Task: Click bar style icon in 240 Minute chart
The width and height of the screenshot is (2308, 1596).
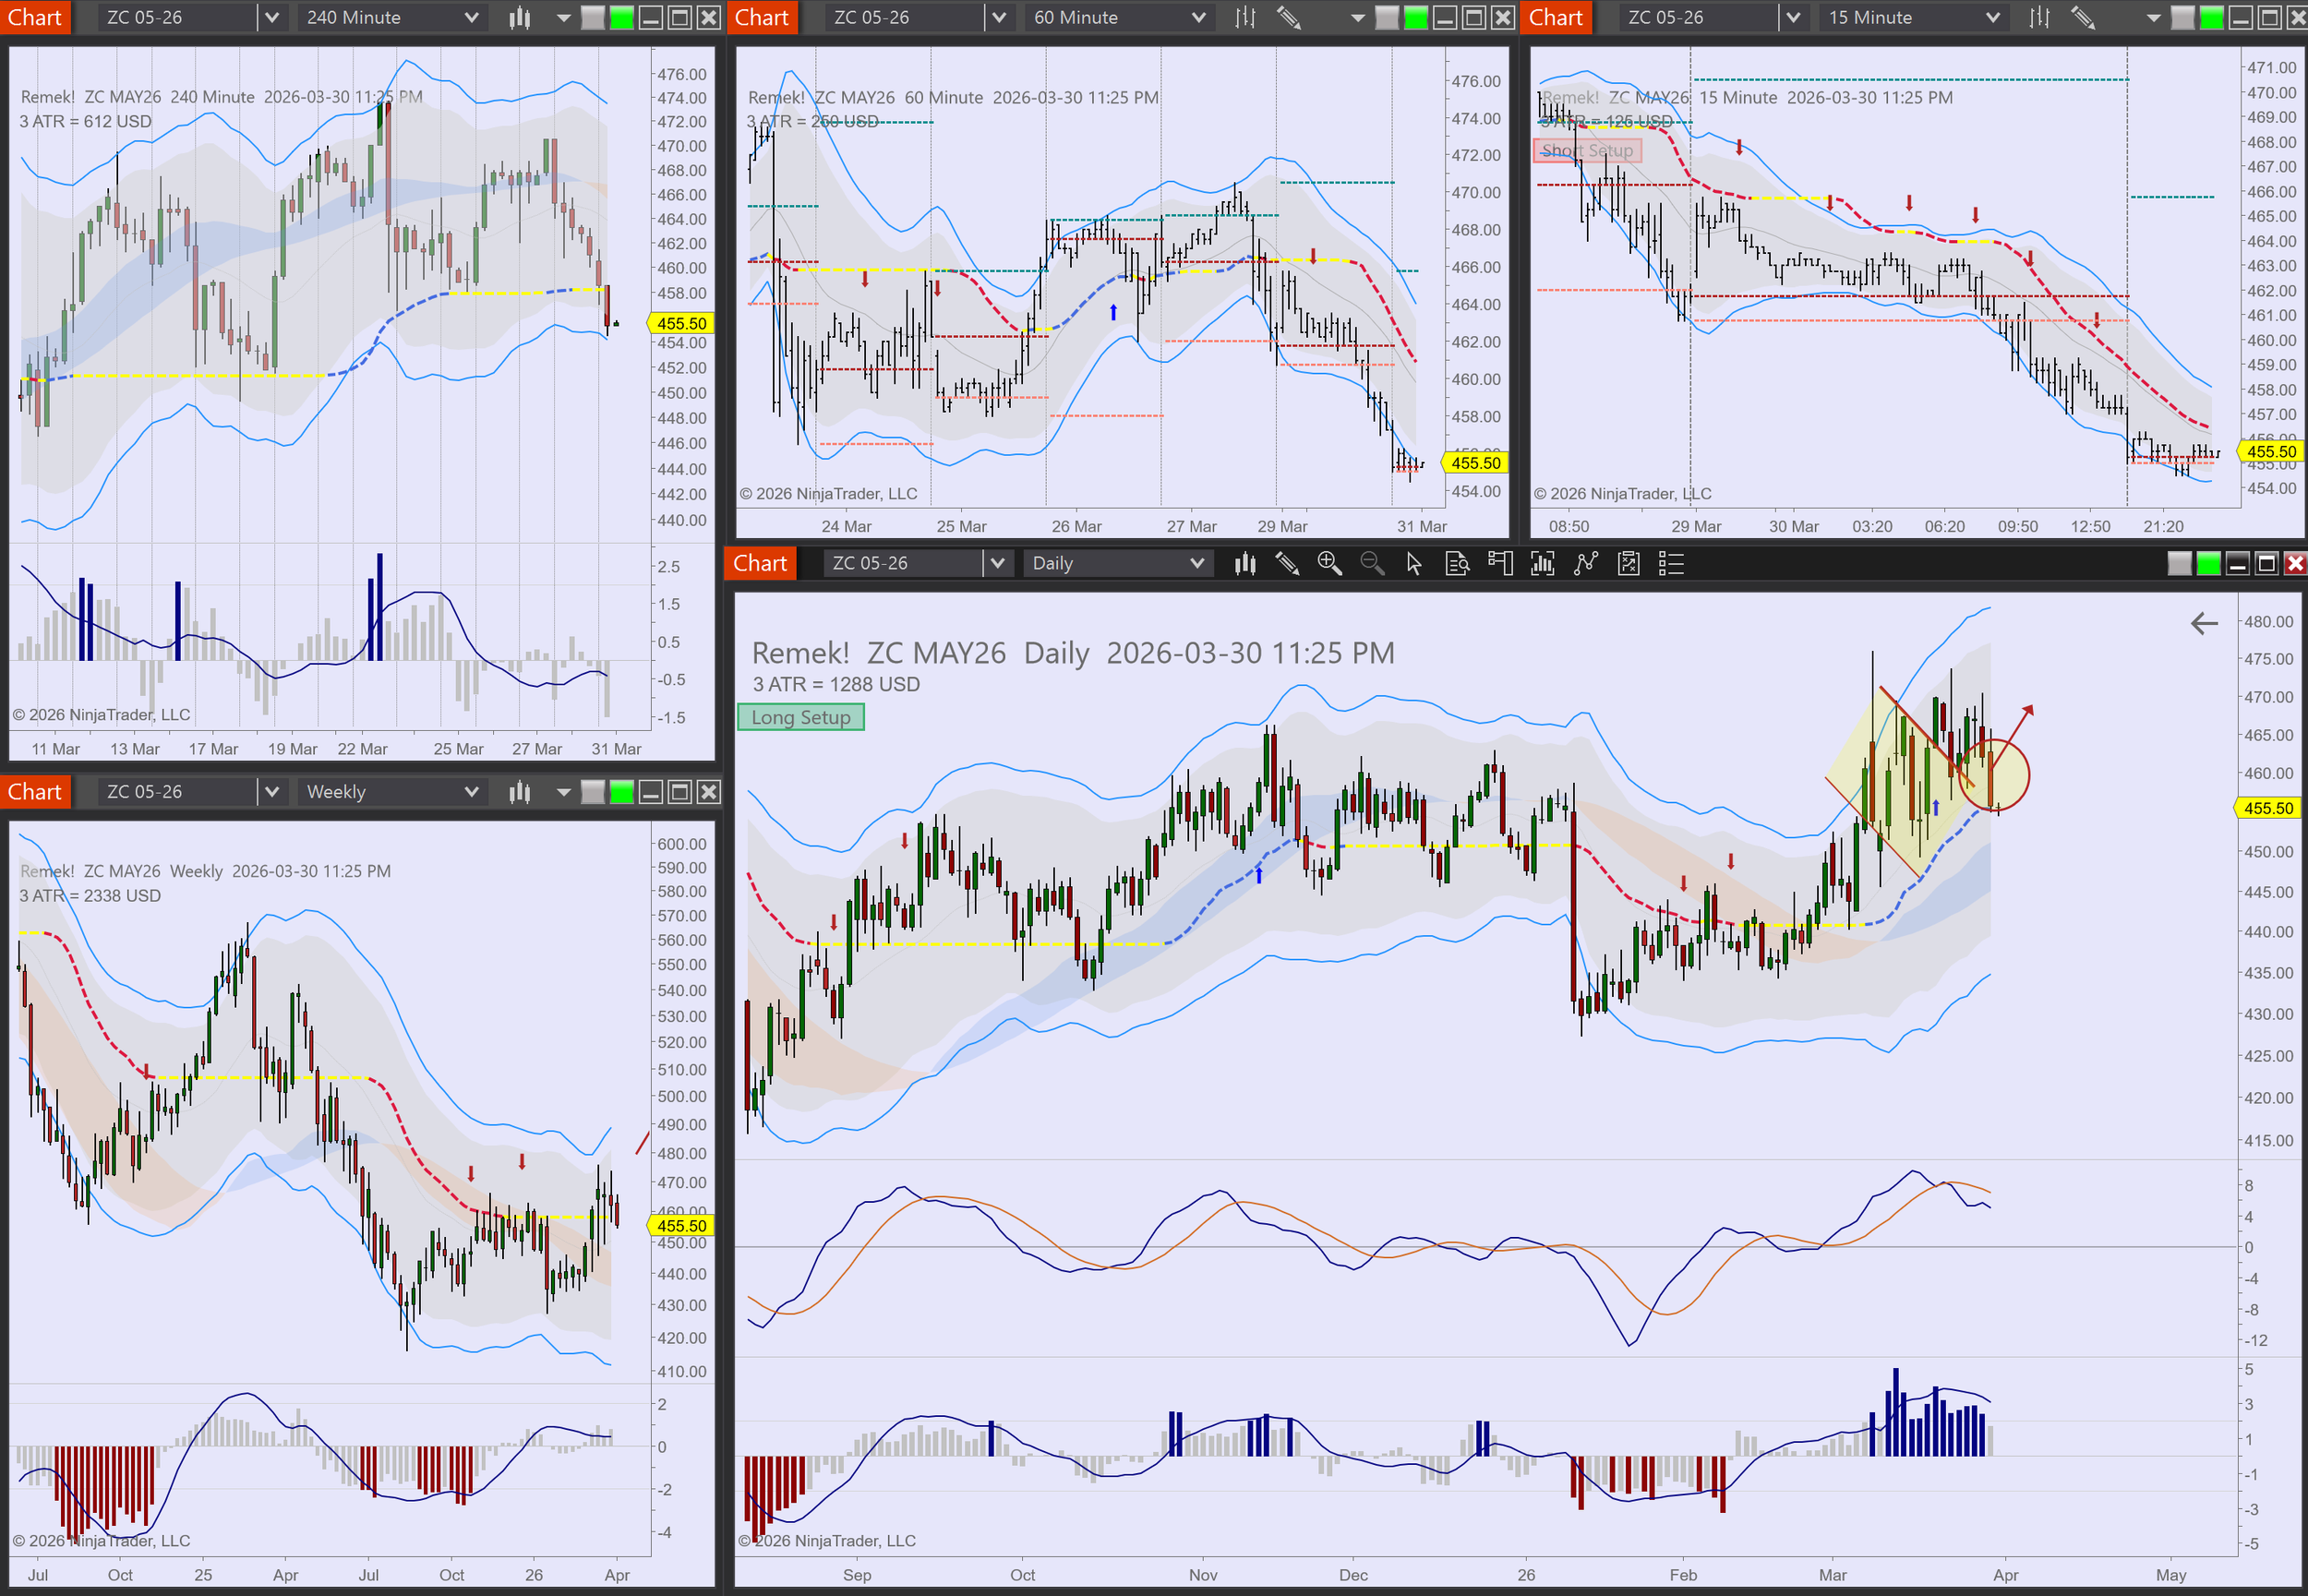Action: [520, 18]
